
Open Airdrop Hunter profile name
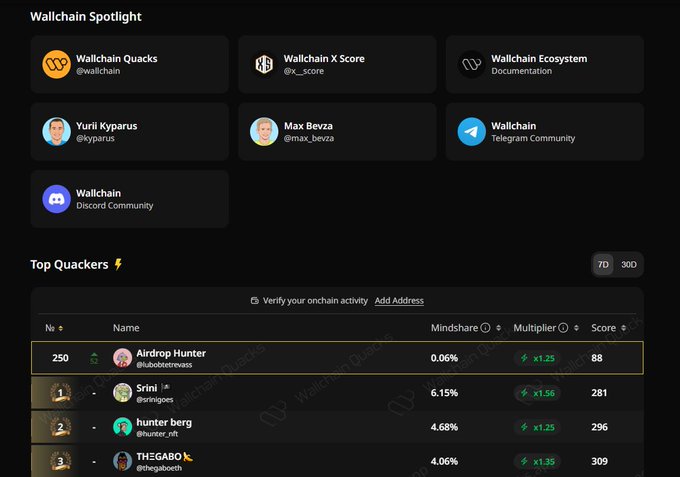[171, 353]
